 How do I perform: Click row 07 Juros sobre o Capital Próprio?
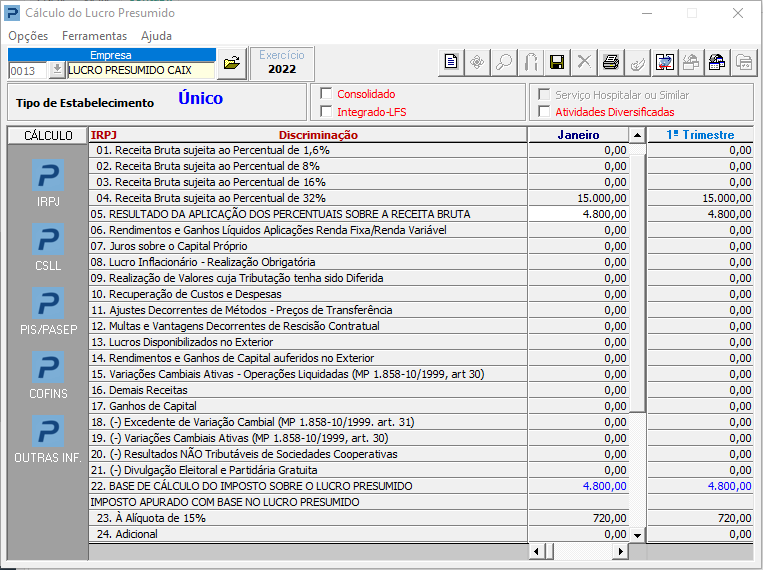[308, 246]
